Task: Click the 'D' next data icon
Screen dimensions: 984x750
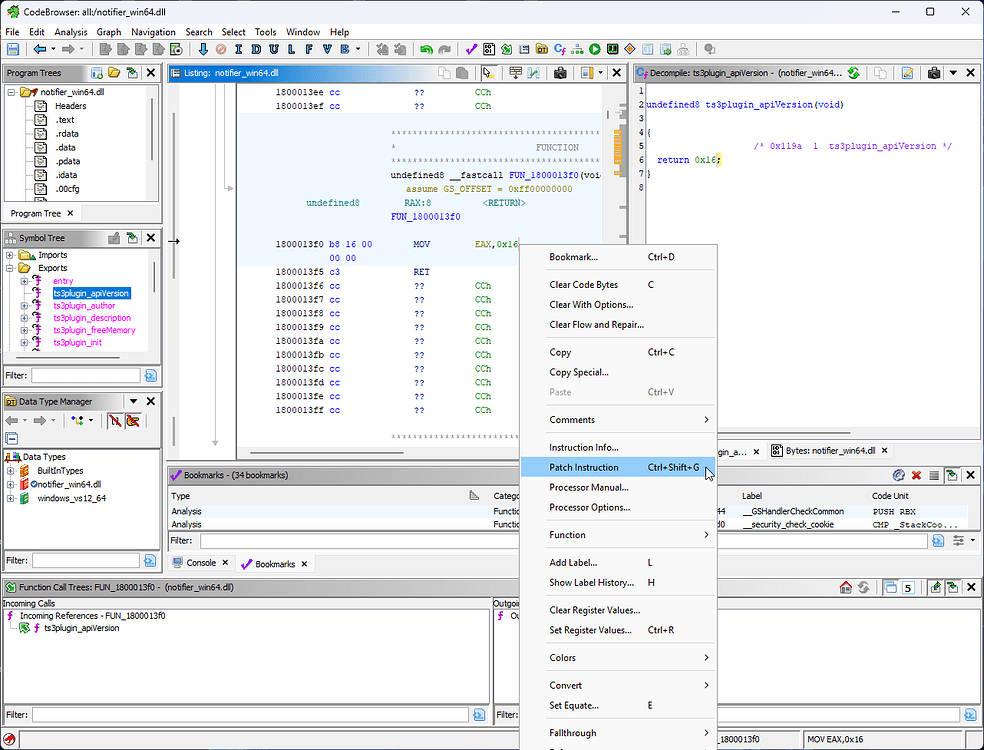Action: (x=256, y=49)
